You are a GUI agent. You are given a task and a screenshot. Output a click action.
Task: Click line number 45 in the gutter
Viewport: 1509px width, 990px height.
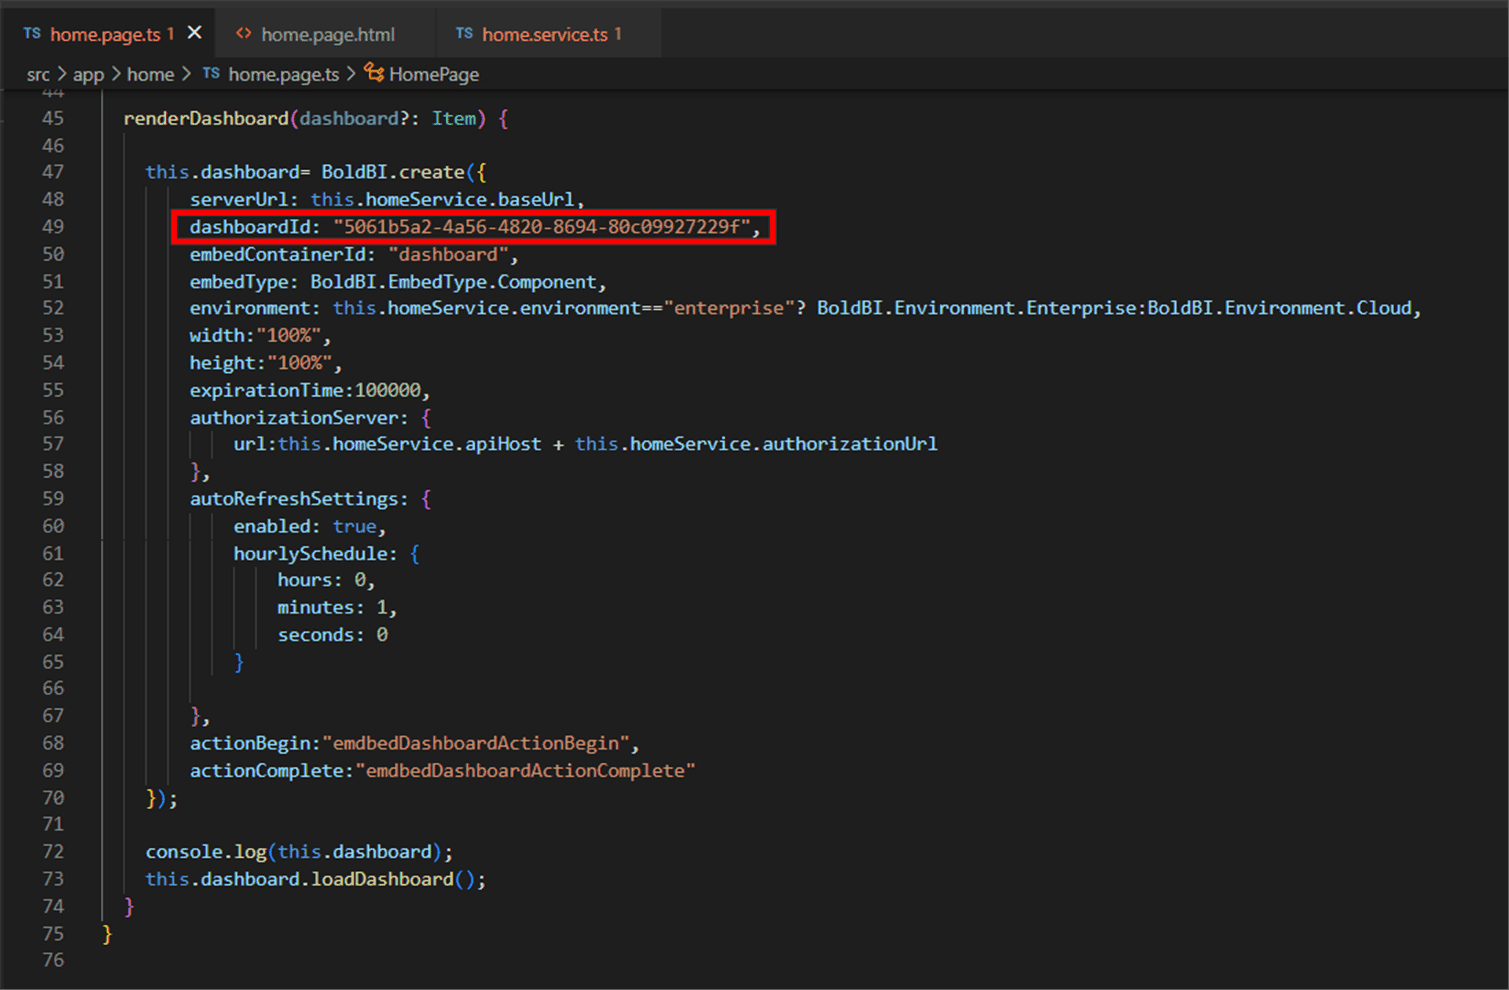(53, 118)
